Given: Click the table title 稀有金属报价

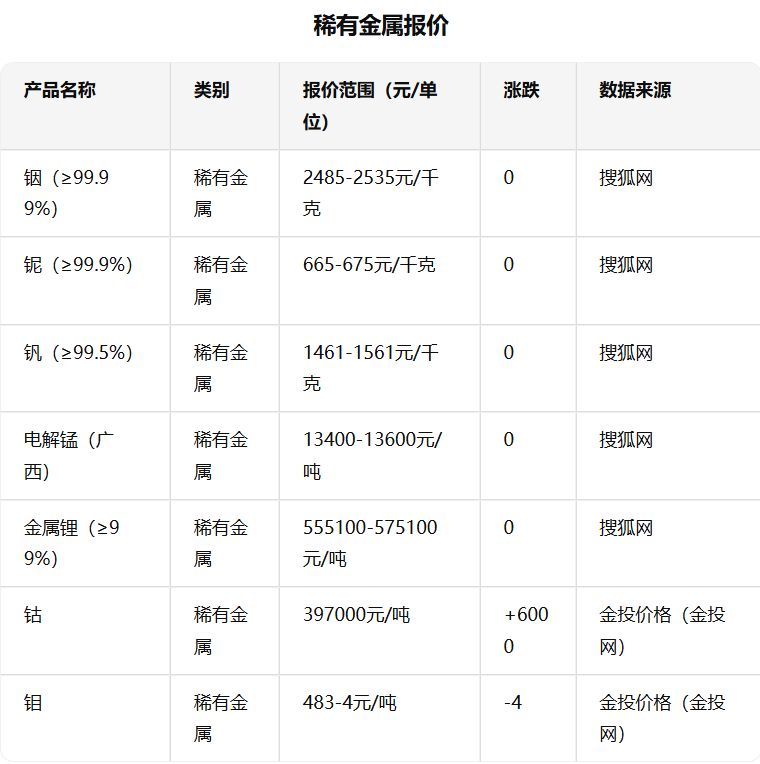Looking at the screenshot, I should 380,26.
